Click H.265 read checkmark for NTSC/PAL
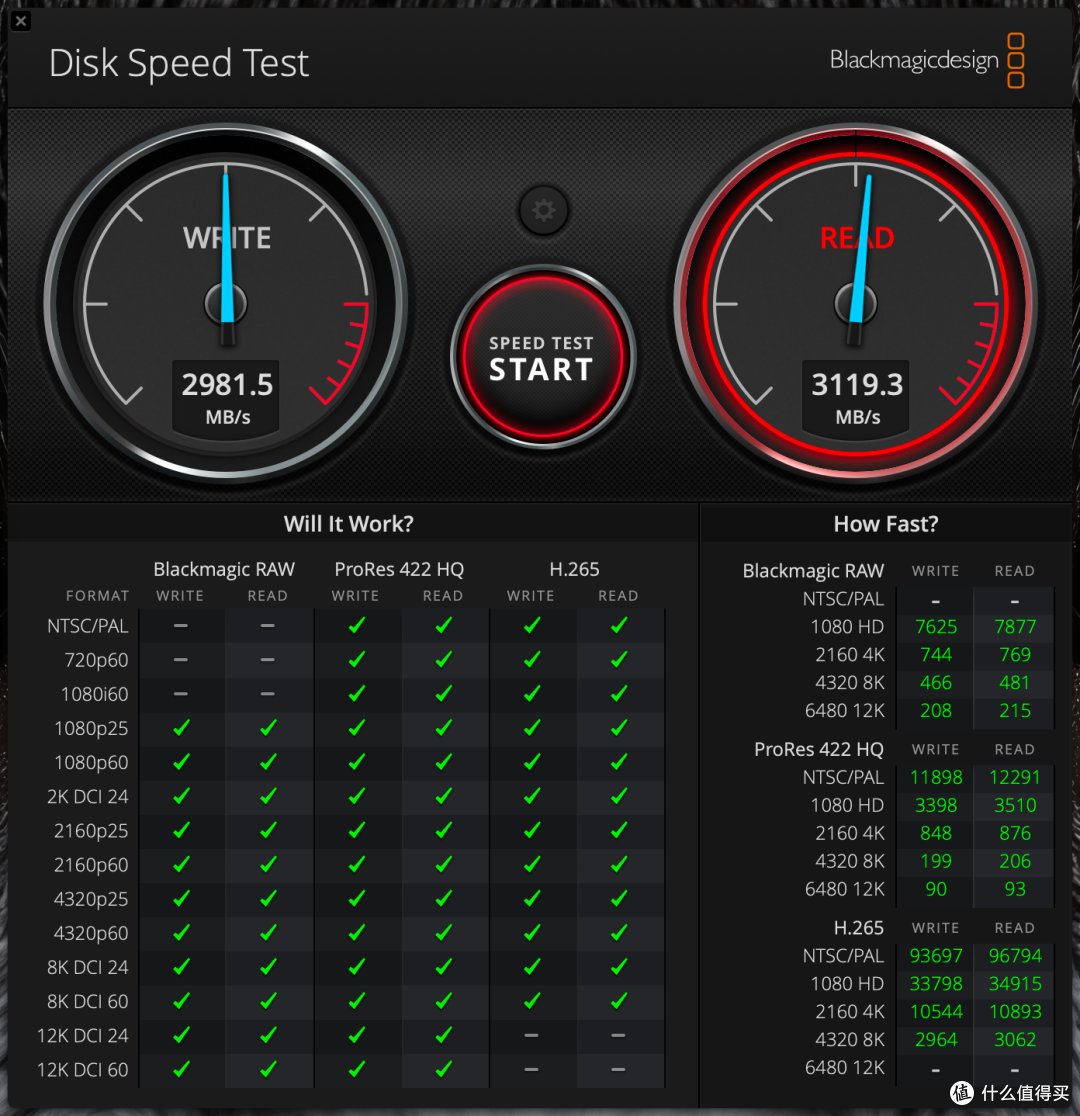Viewport: 1080px width, 1116px height. tap(619, 625)
